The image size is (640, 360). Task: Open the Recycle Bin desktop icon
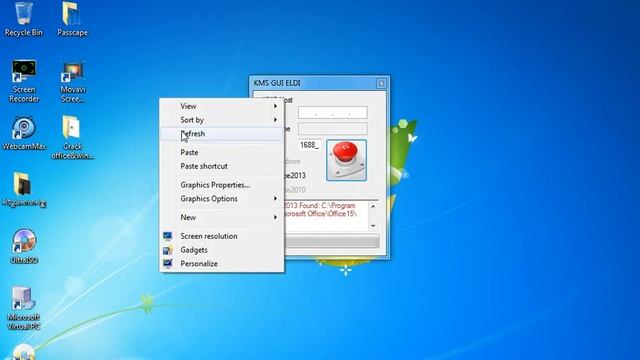[x=24, y=19]
